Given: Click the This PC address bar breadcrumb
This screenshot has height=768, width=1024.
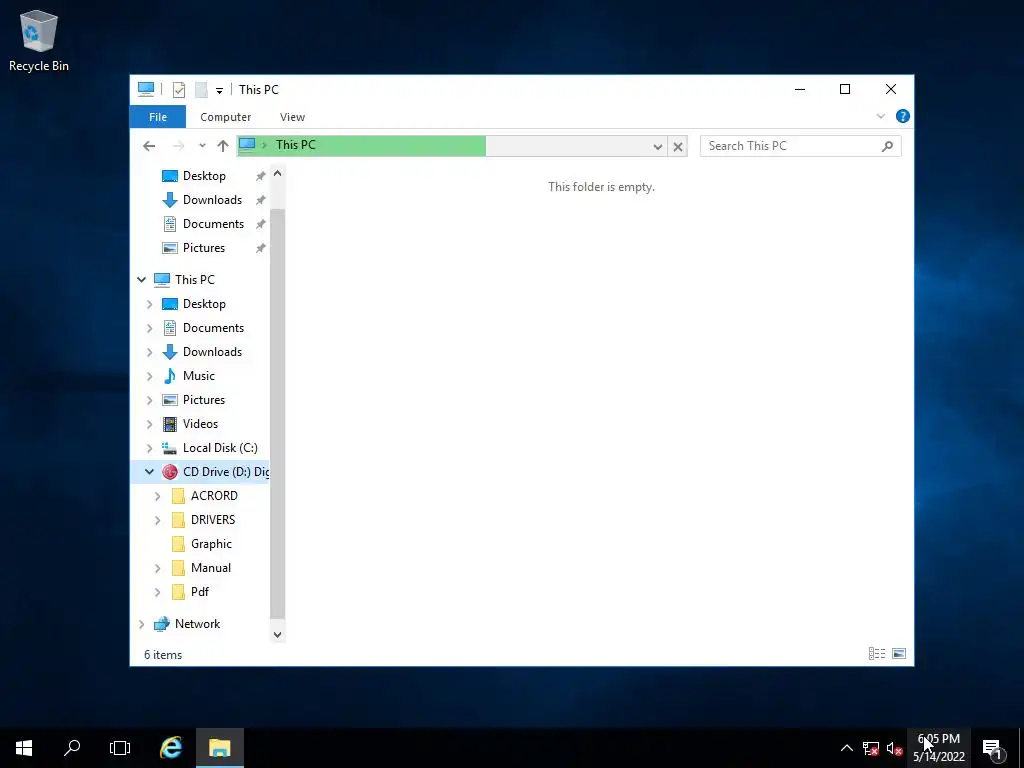Looking at the screenshot, I should pyautogui.click(x=295, y=145).
